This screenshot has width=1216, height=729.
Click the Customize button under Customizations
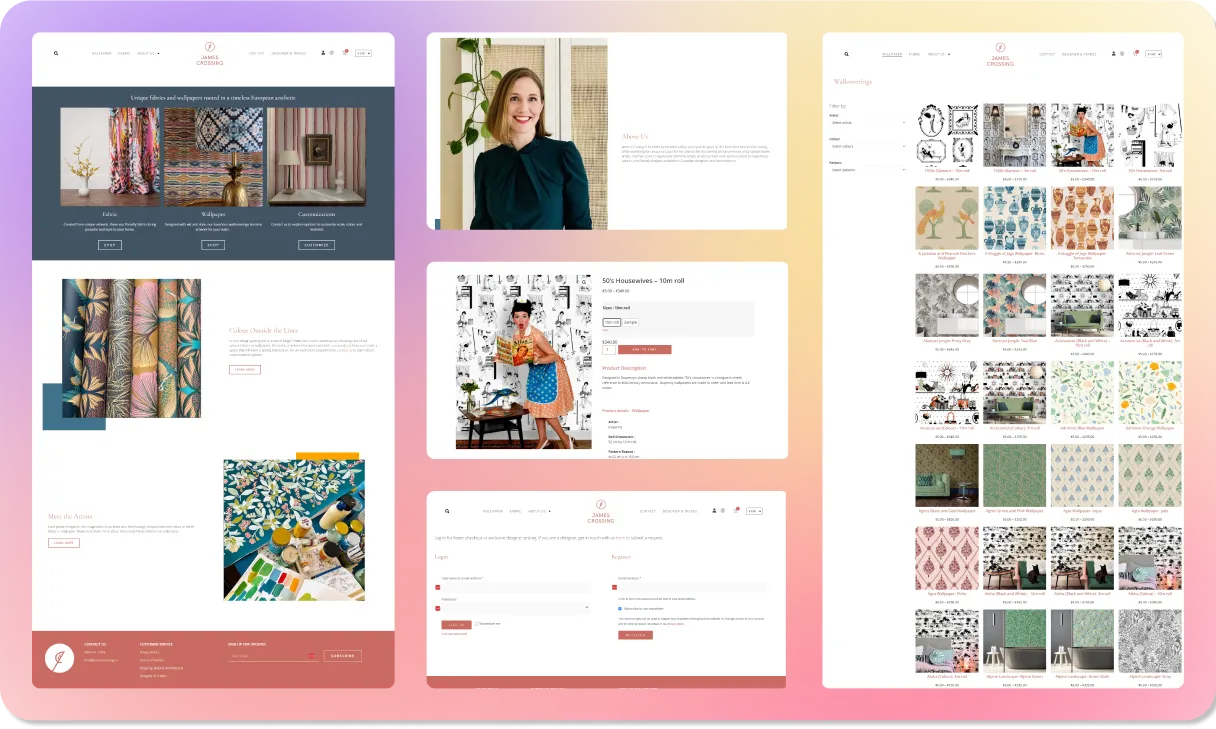(x=316, y=245)
